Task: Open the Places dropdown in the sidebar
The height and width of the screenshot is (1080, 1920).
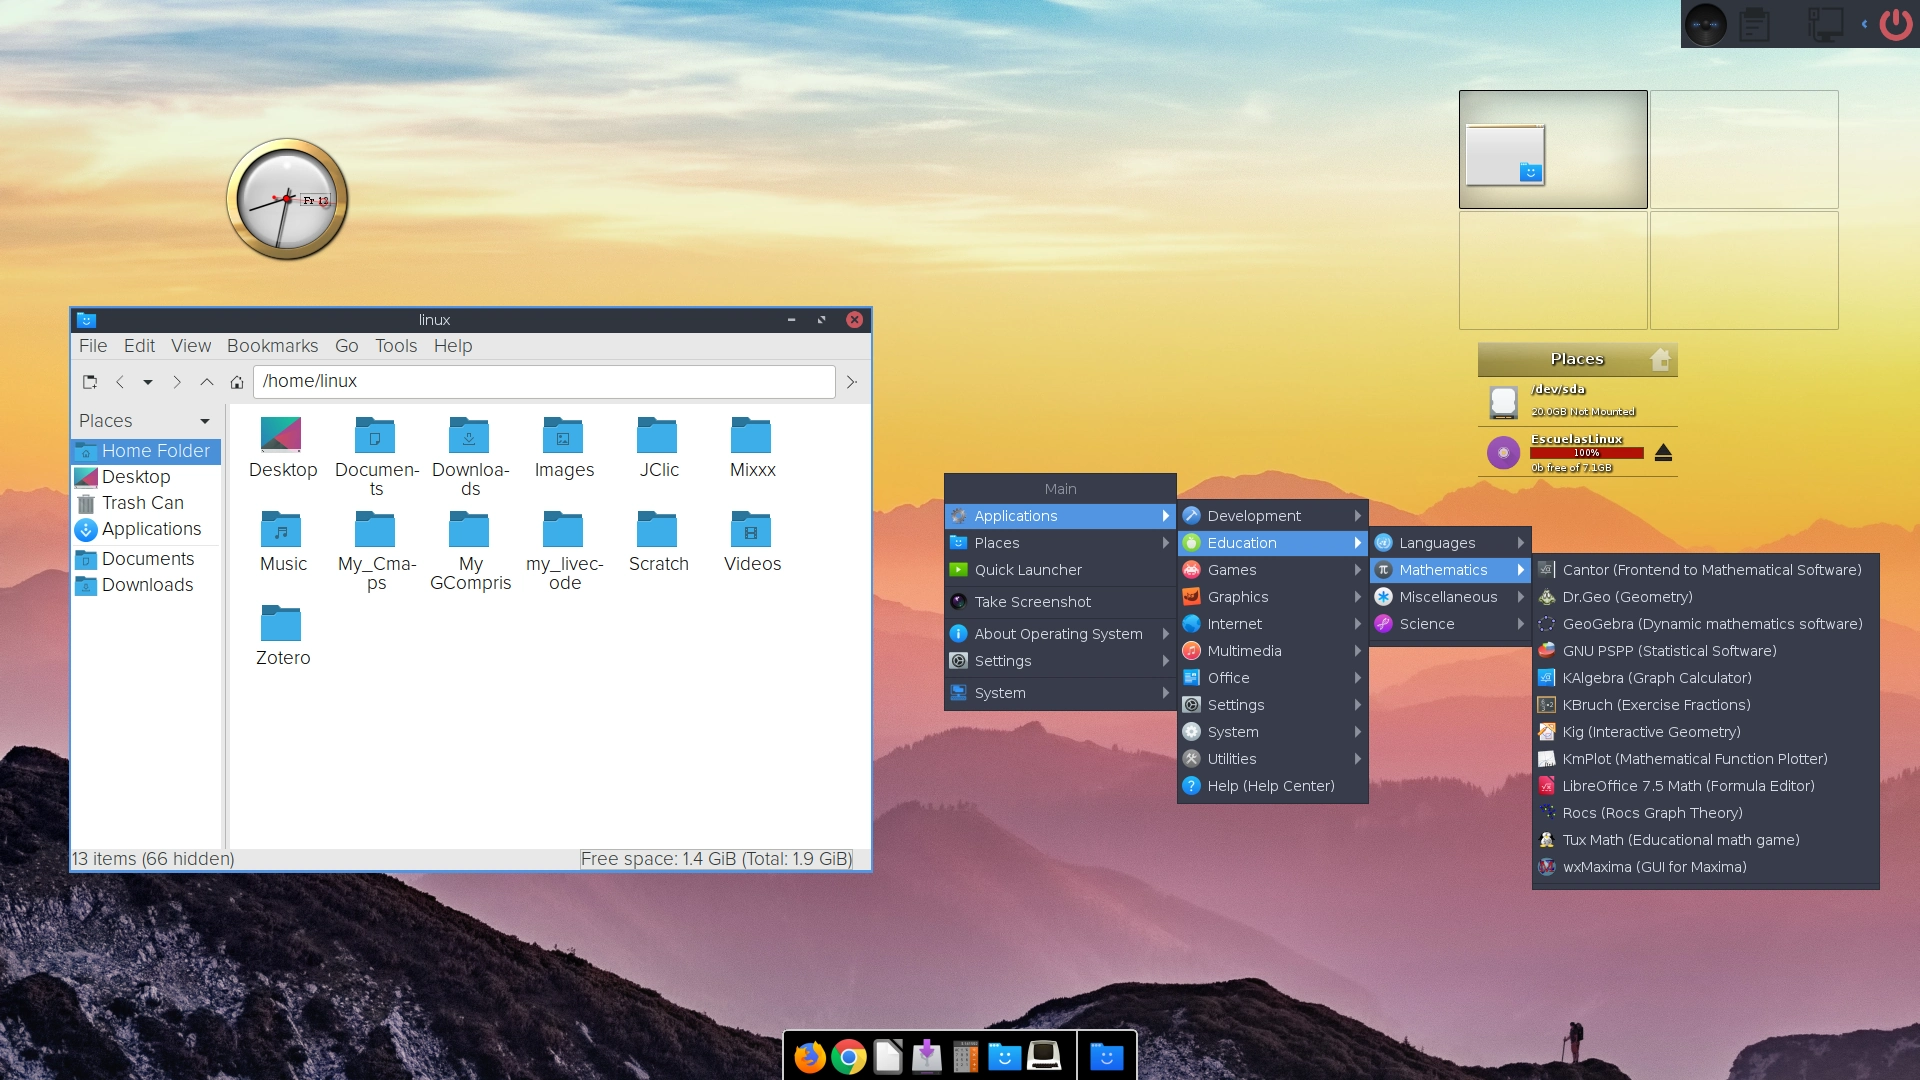Action: coord(205,420)
